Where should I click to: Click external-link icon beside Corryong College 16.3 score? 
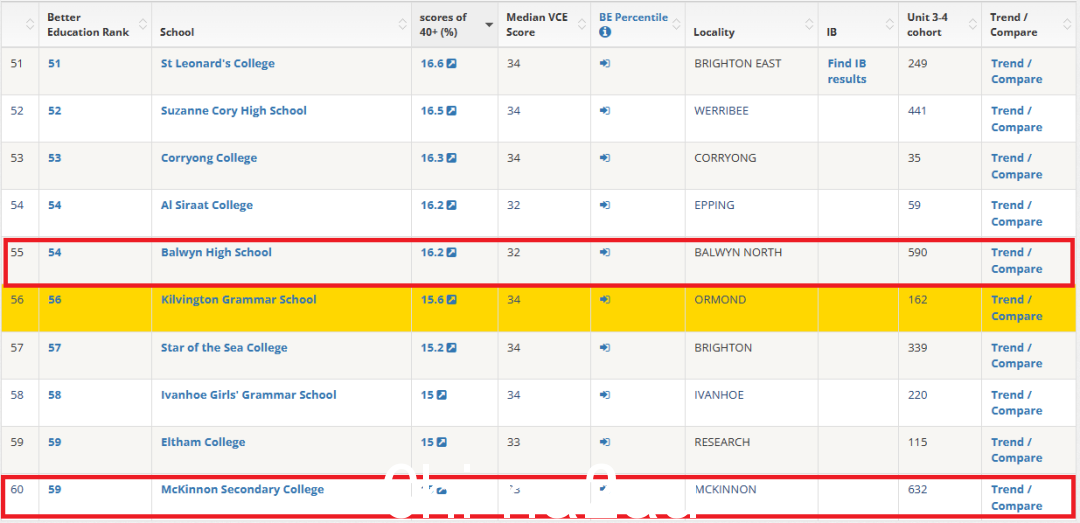coord(451,158)
